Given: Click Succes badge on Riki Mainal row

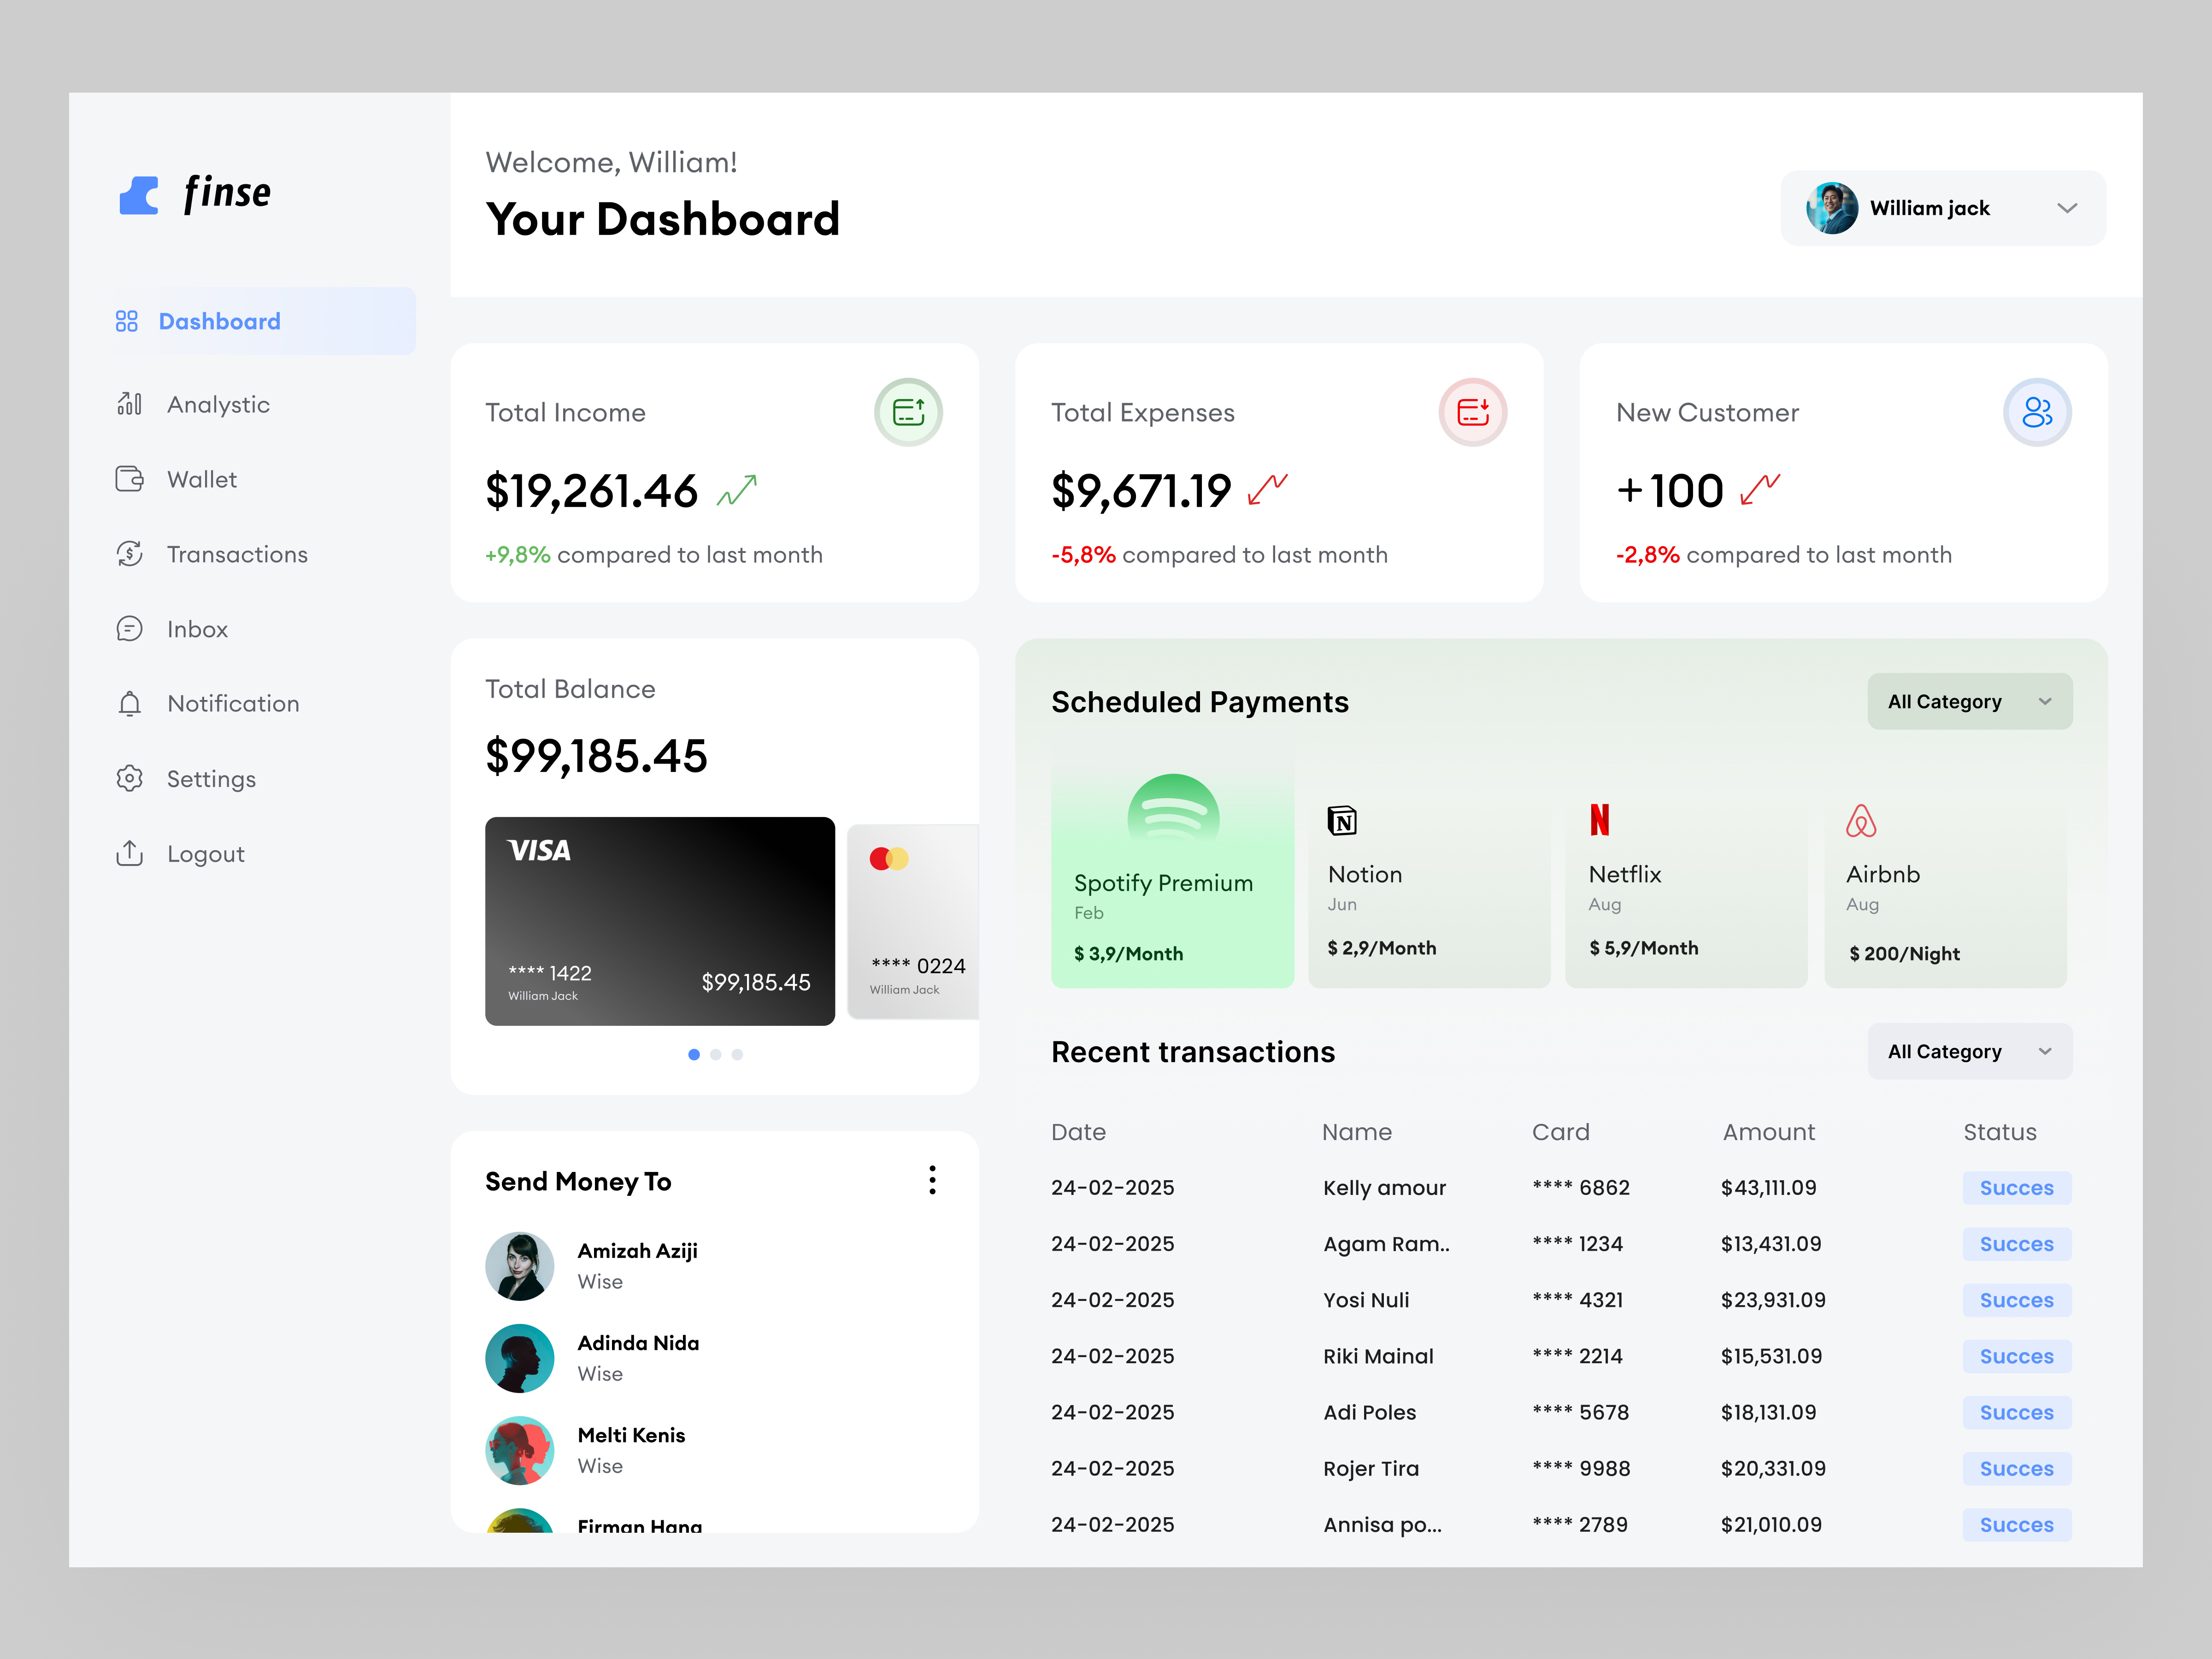Looking at the screenshot, I should [2016, 1356].
